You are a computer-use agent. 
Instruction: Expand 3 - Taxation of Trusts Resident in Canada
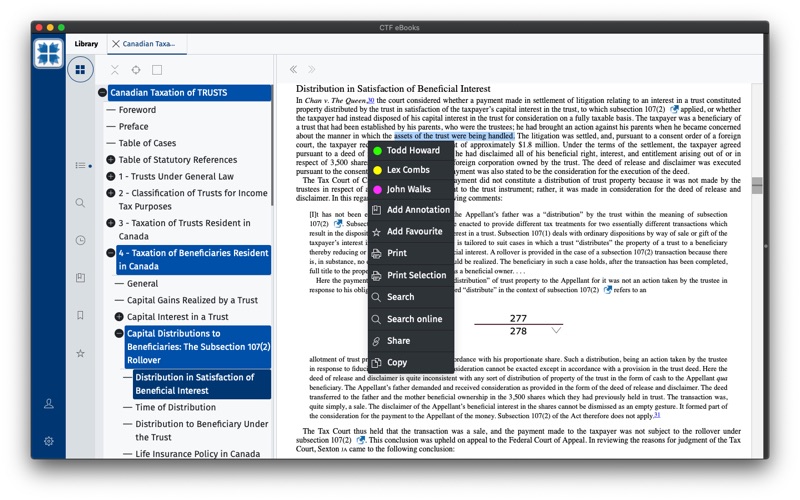(110, 223)
